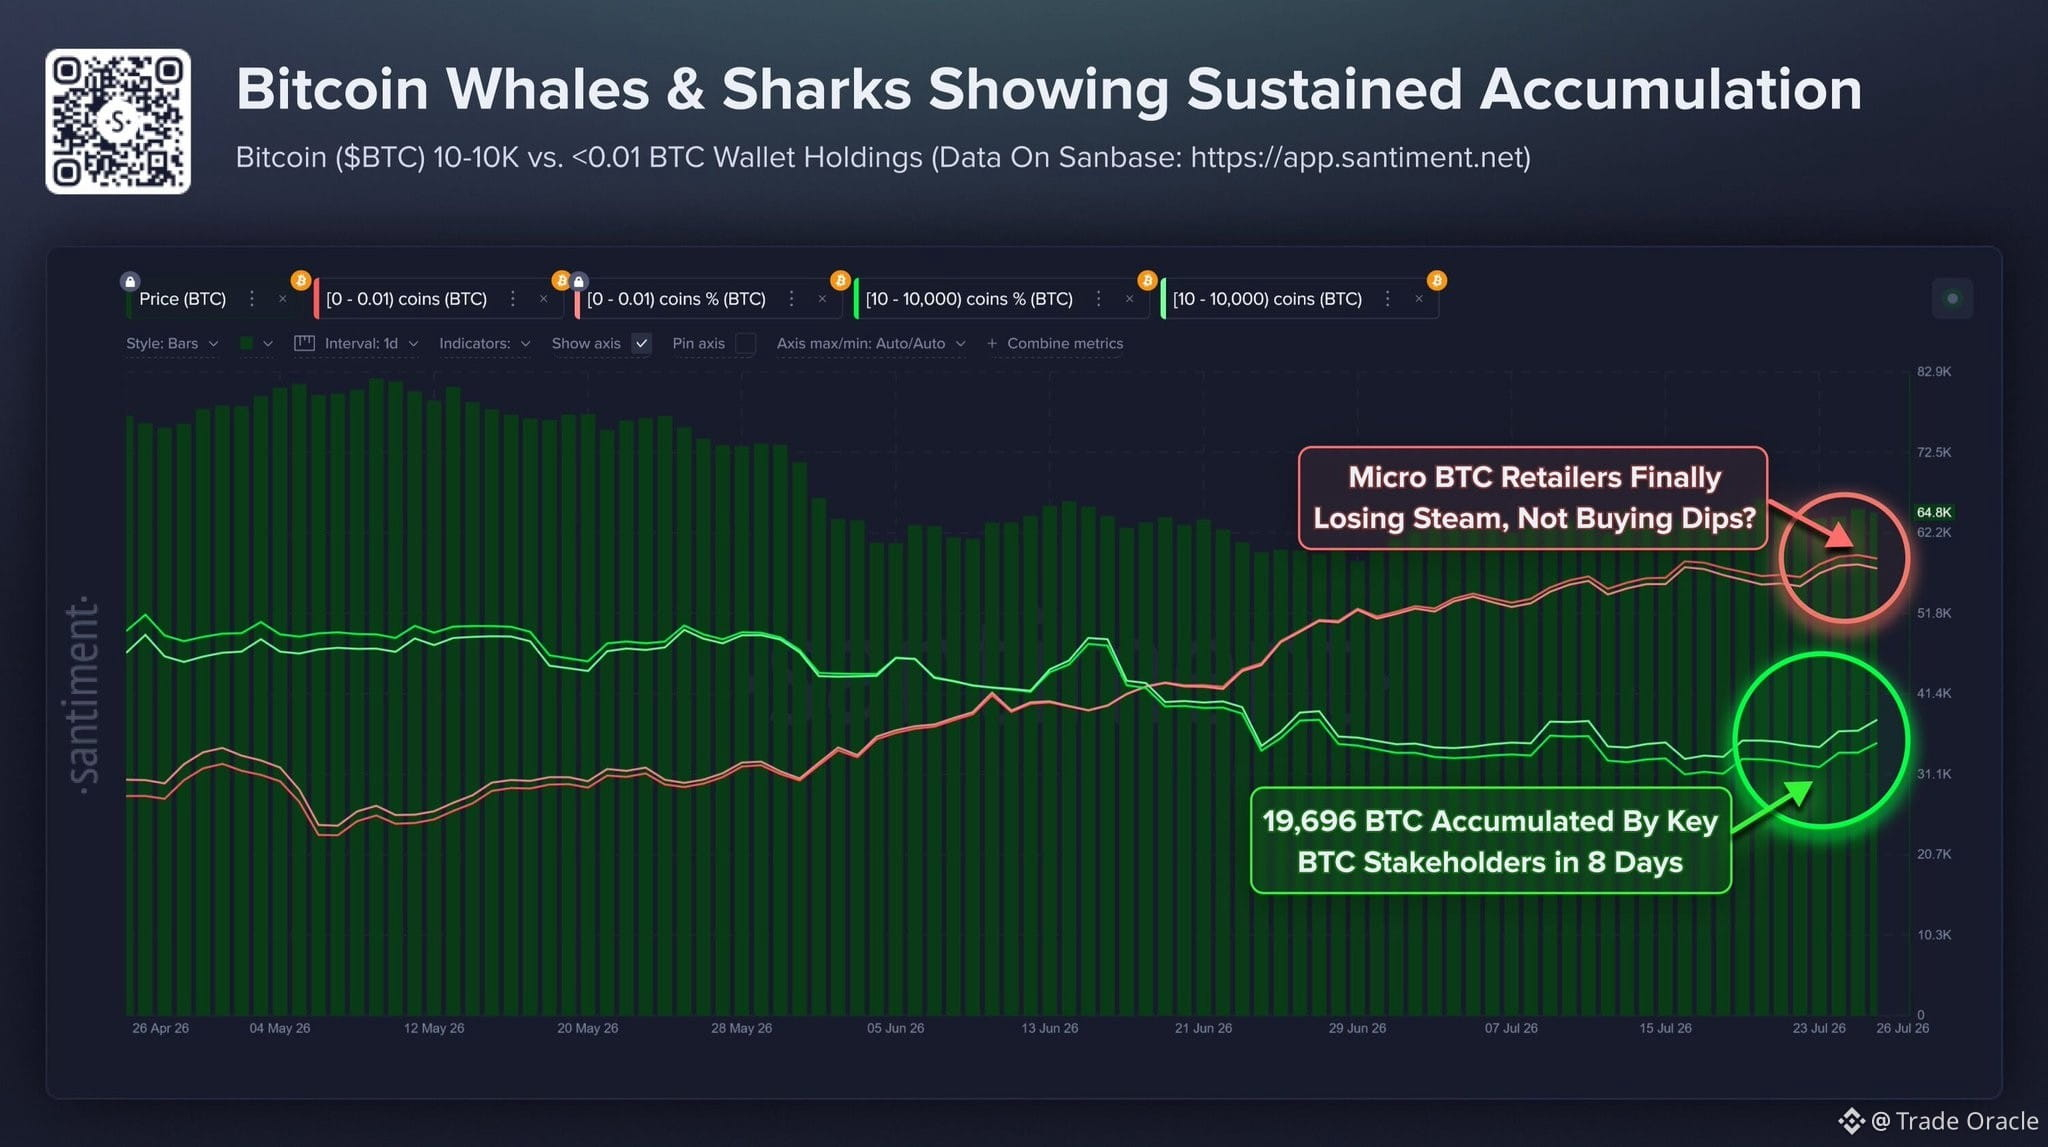
Task: Click the Bitcoin badge on [10 - 10,000) coins % (BTC) chip
Action: point(1147,280)
